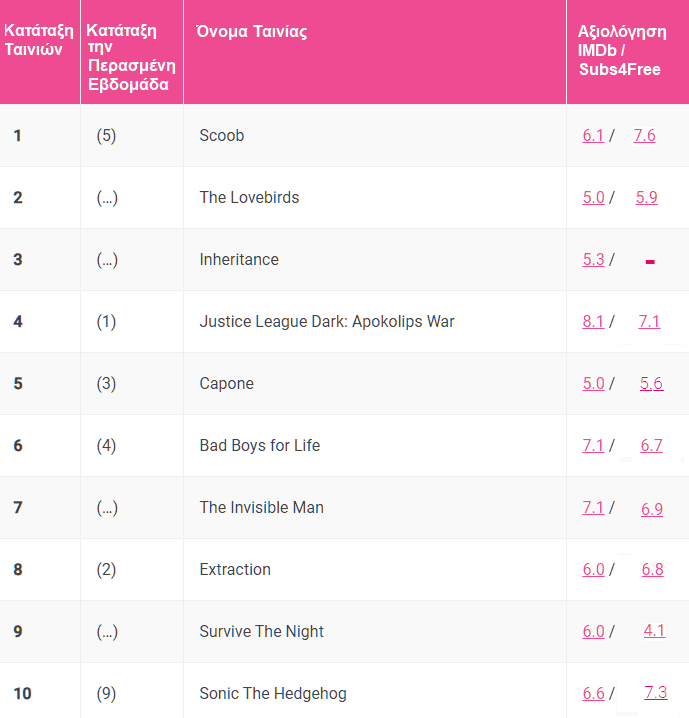This screenshot has width=689, height=718.
Task: Click The Lovebirds Subs4Free rating 5.9
Action: click(646, 197)
